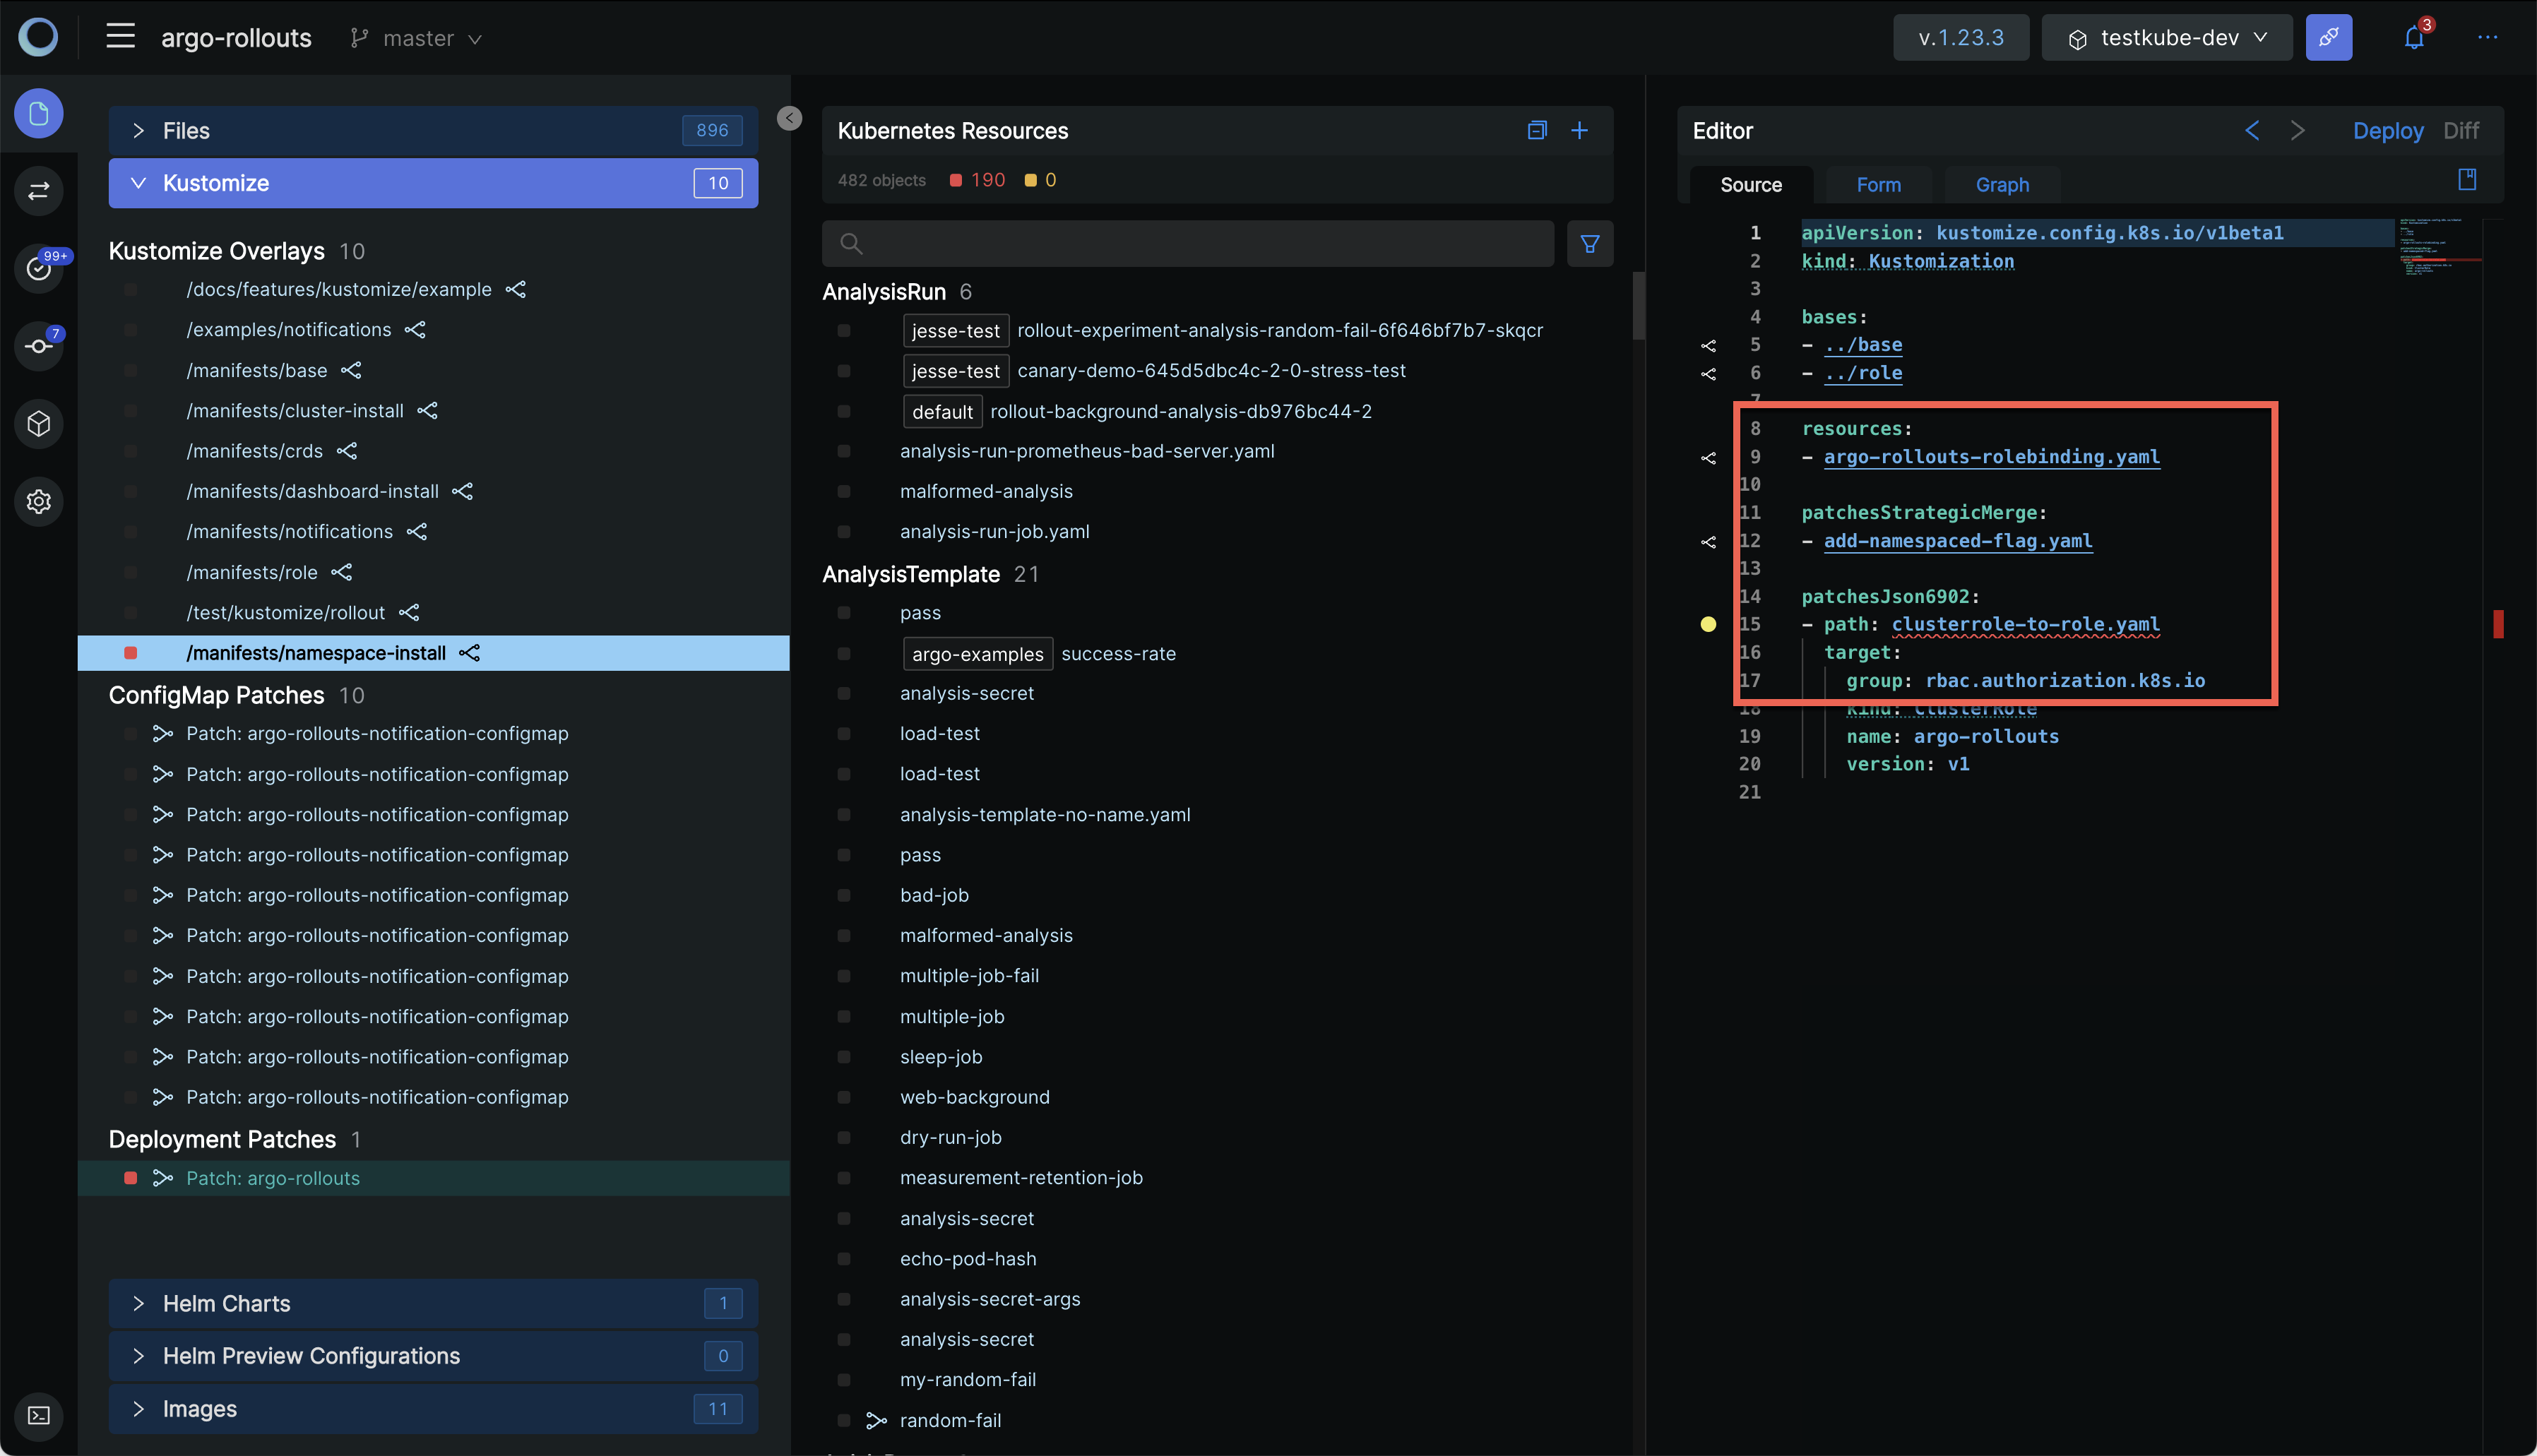Screen dimensions: 2537x1456
Task: Click the resource filter funnel icon
Action: [1589, 243]
